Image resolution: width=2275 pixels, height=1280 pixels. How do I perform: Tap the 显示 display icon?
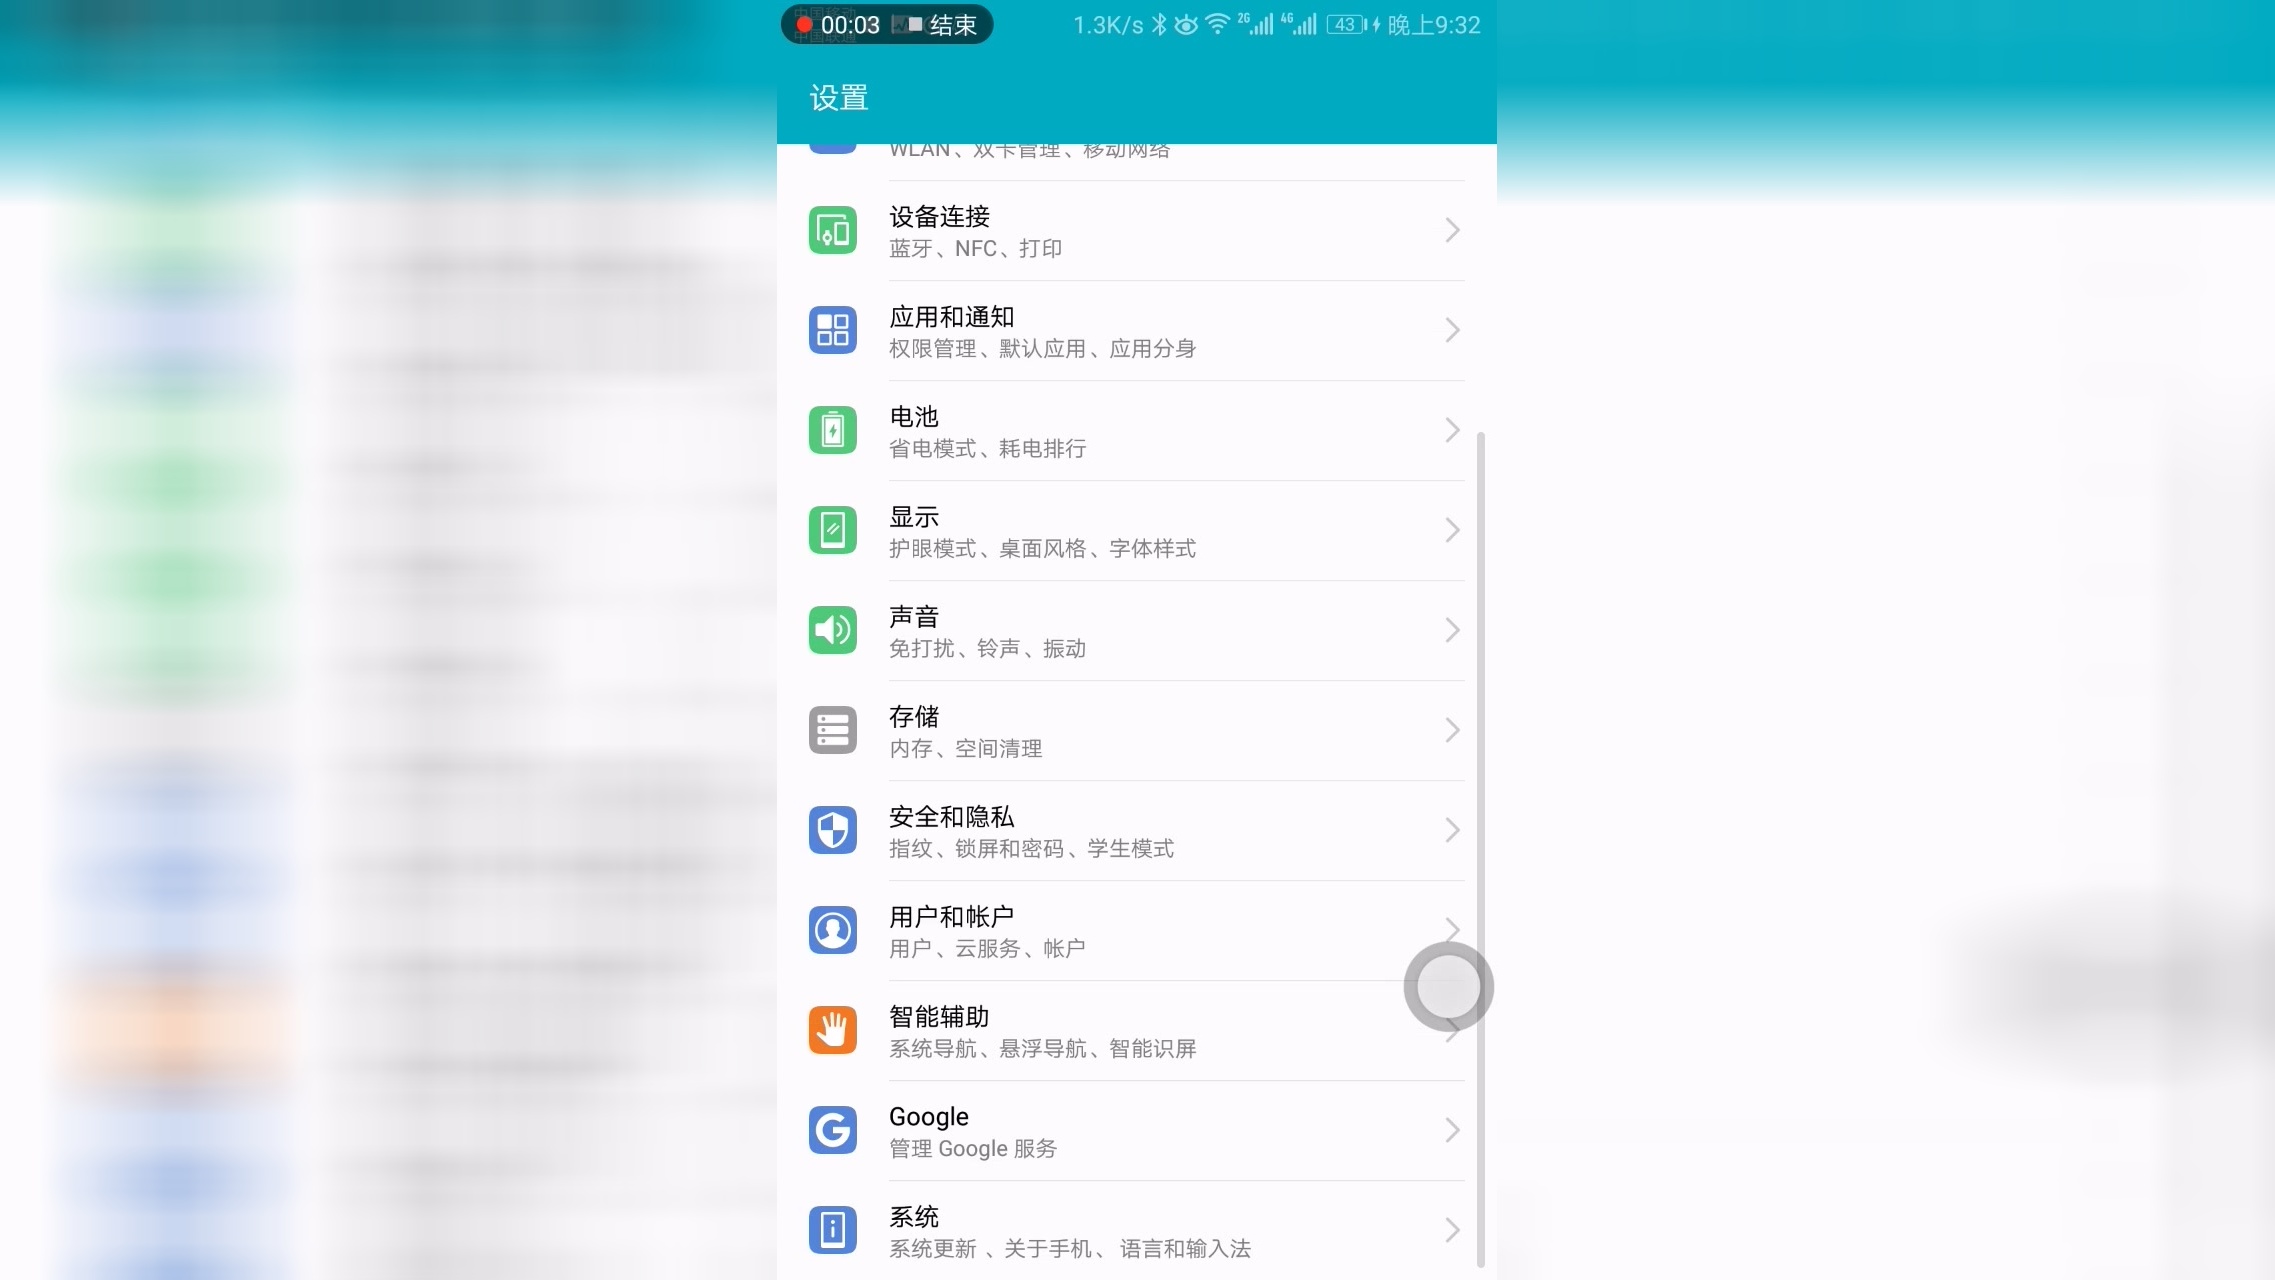(x=832, y=530)
